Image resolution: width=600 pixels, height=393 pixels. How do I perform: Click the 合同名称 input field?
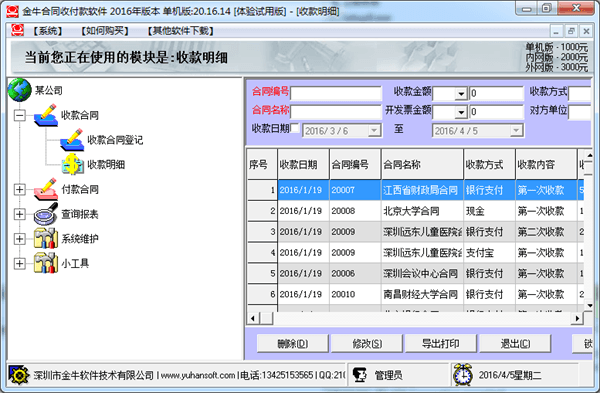pos(336,111)
